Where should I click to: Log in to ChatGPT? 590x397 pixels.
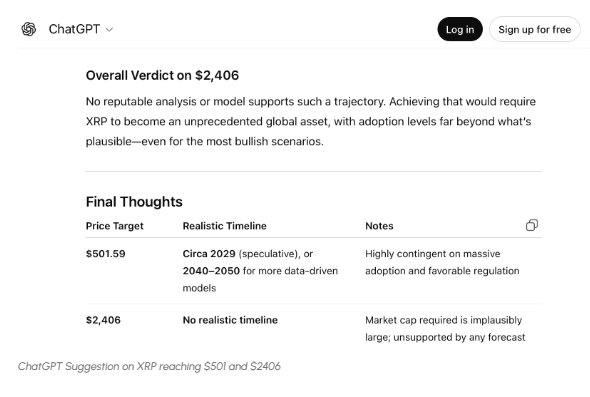[x=460, y=29]
